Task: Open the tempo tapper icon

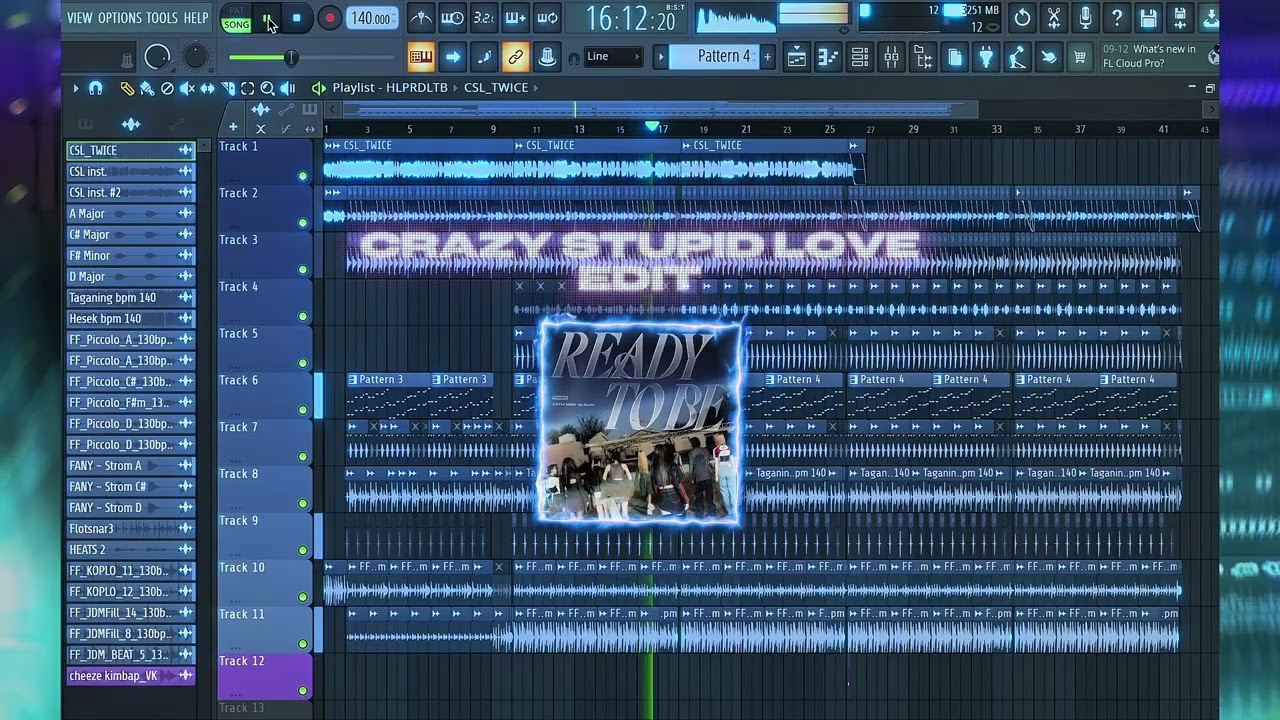Action: point(1017,57)
